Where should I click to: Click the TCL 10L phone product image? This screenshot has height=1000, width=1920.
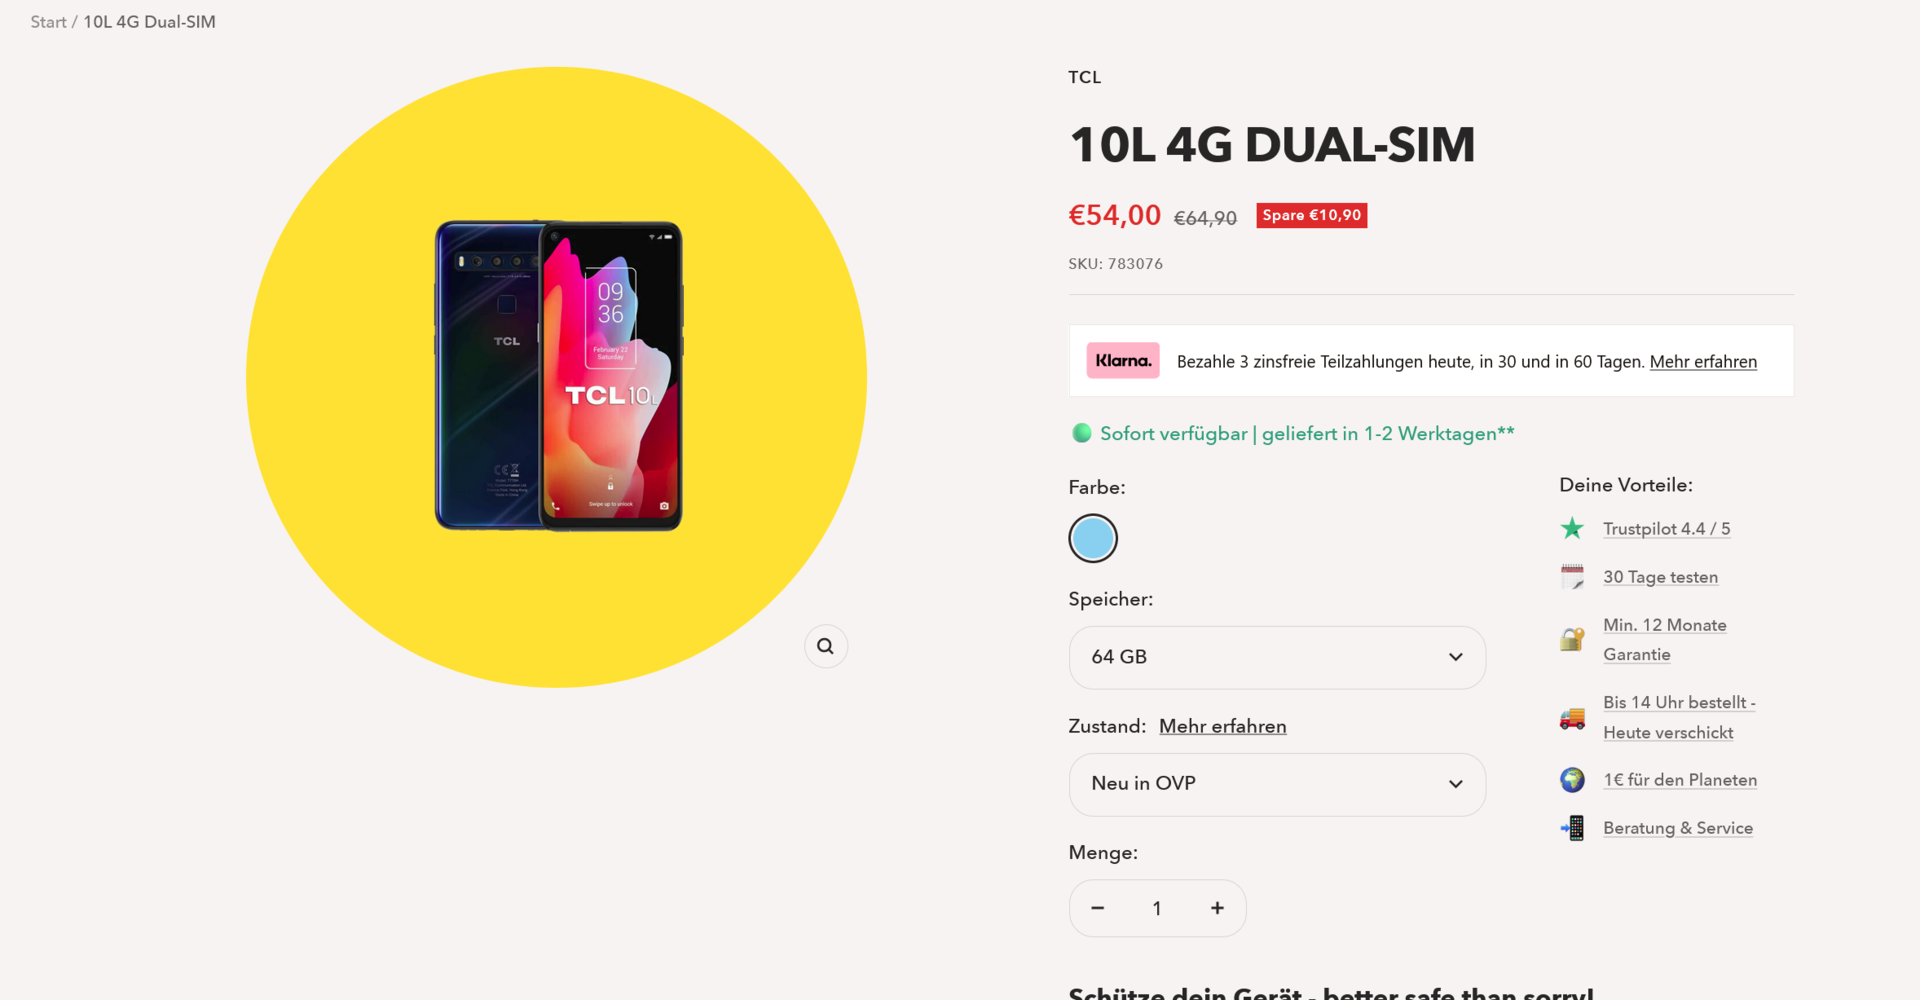558,376
